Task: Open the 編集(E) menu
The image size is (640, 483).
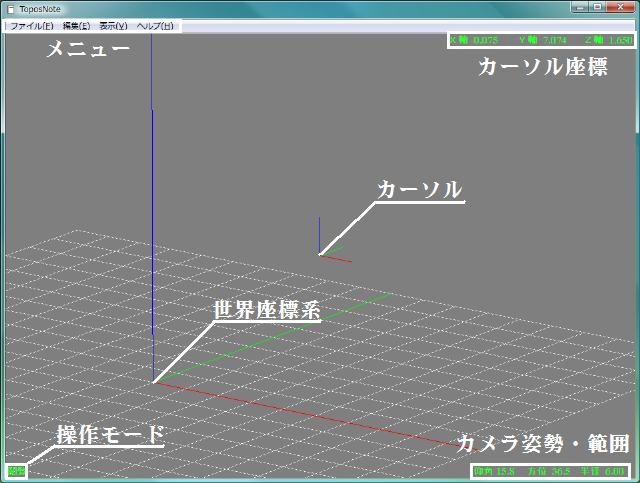Action: pos(76,26)
